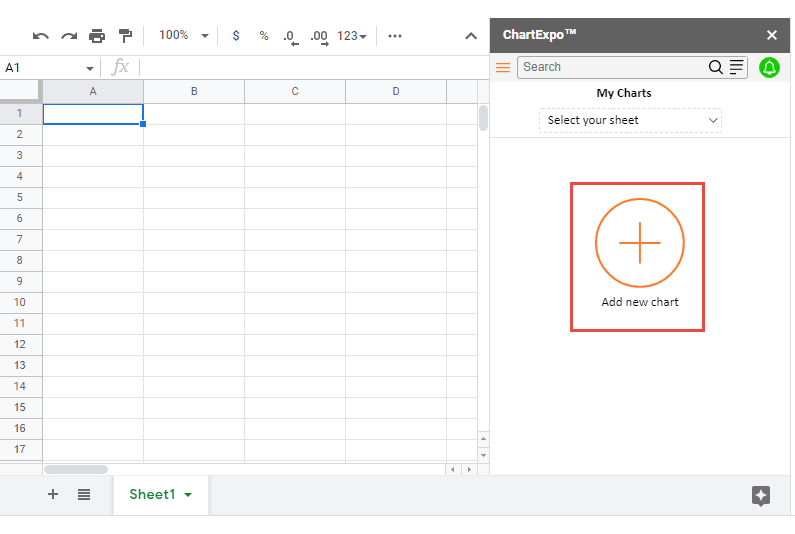Select row 5 header
795x534 pixels.
click(20, 197)
